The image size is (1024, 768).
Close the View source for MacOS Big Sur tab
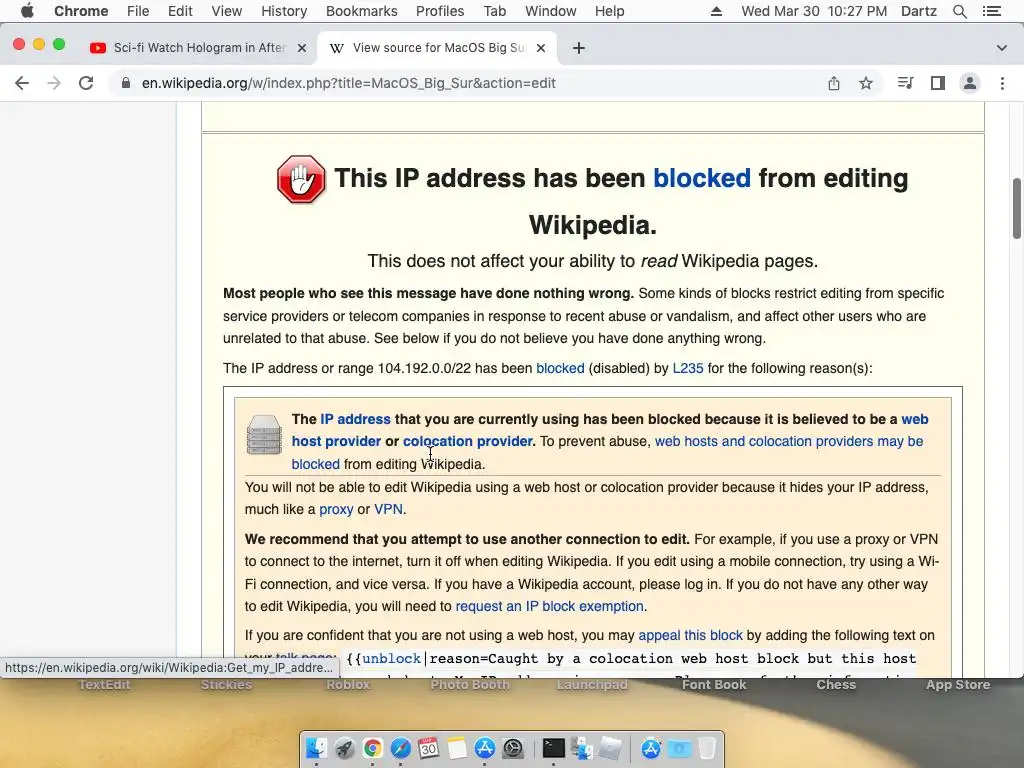click(x=541, y=48)
